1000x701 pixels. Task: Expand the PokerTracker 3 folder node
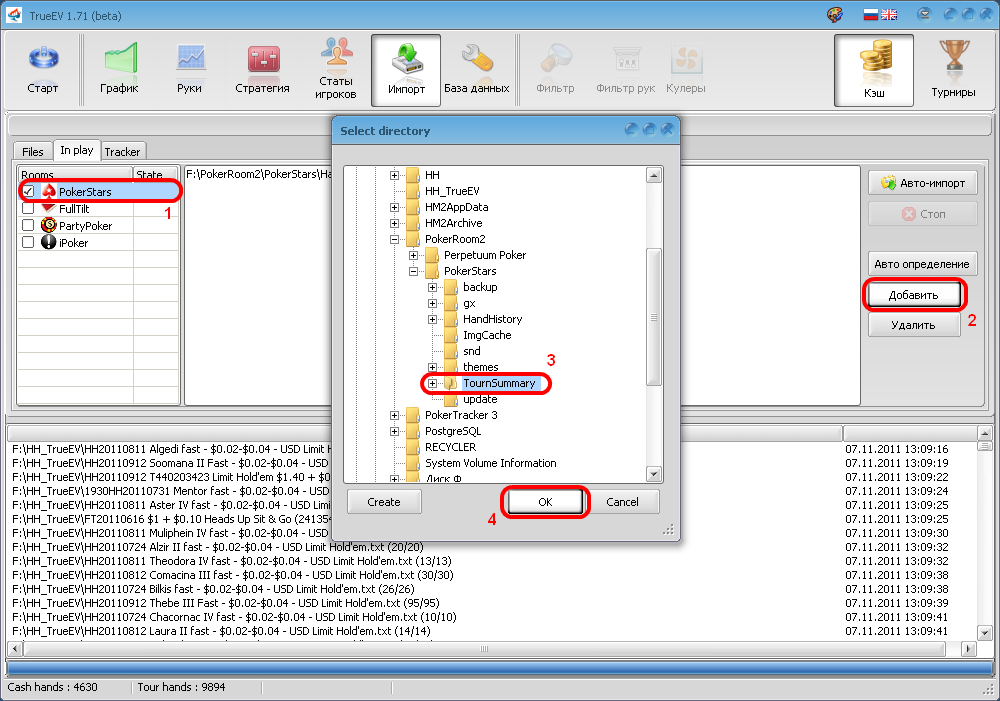point(394,415)
